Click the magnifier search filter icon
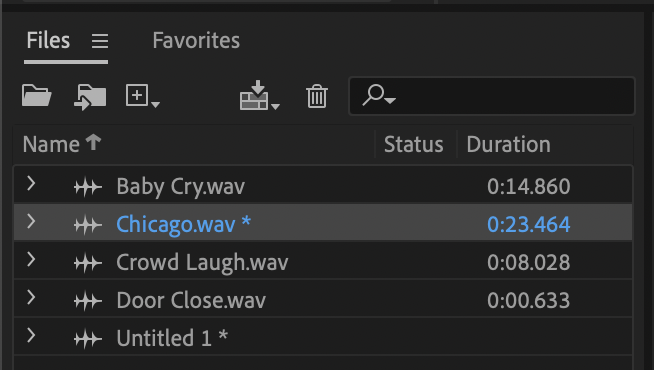 pos(379,96)
